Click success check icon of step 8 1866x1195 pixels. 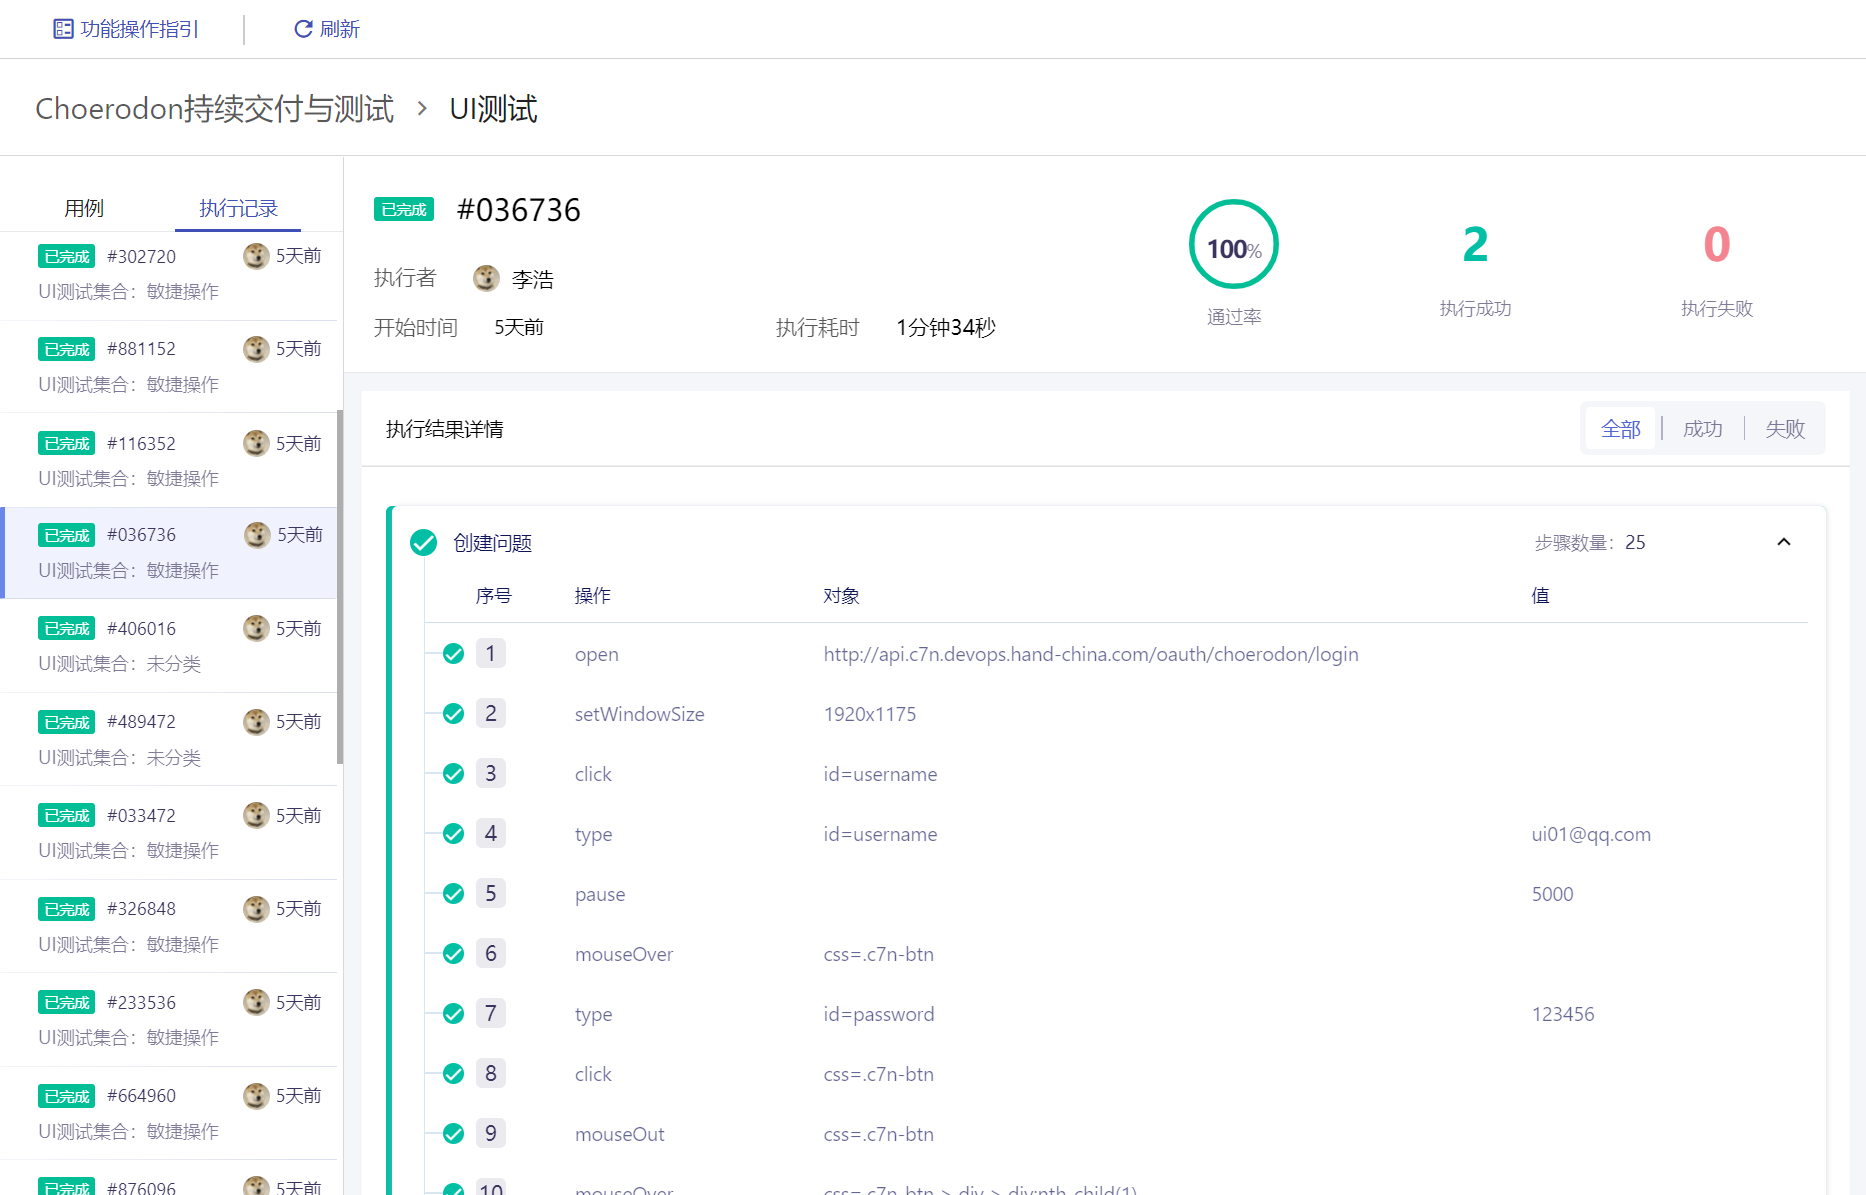[453, 1074]
